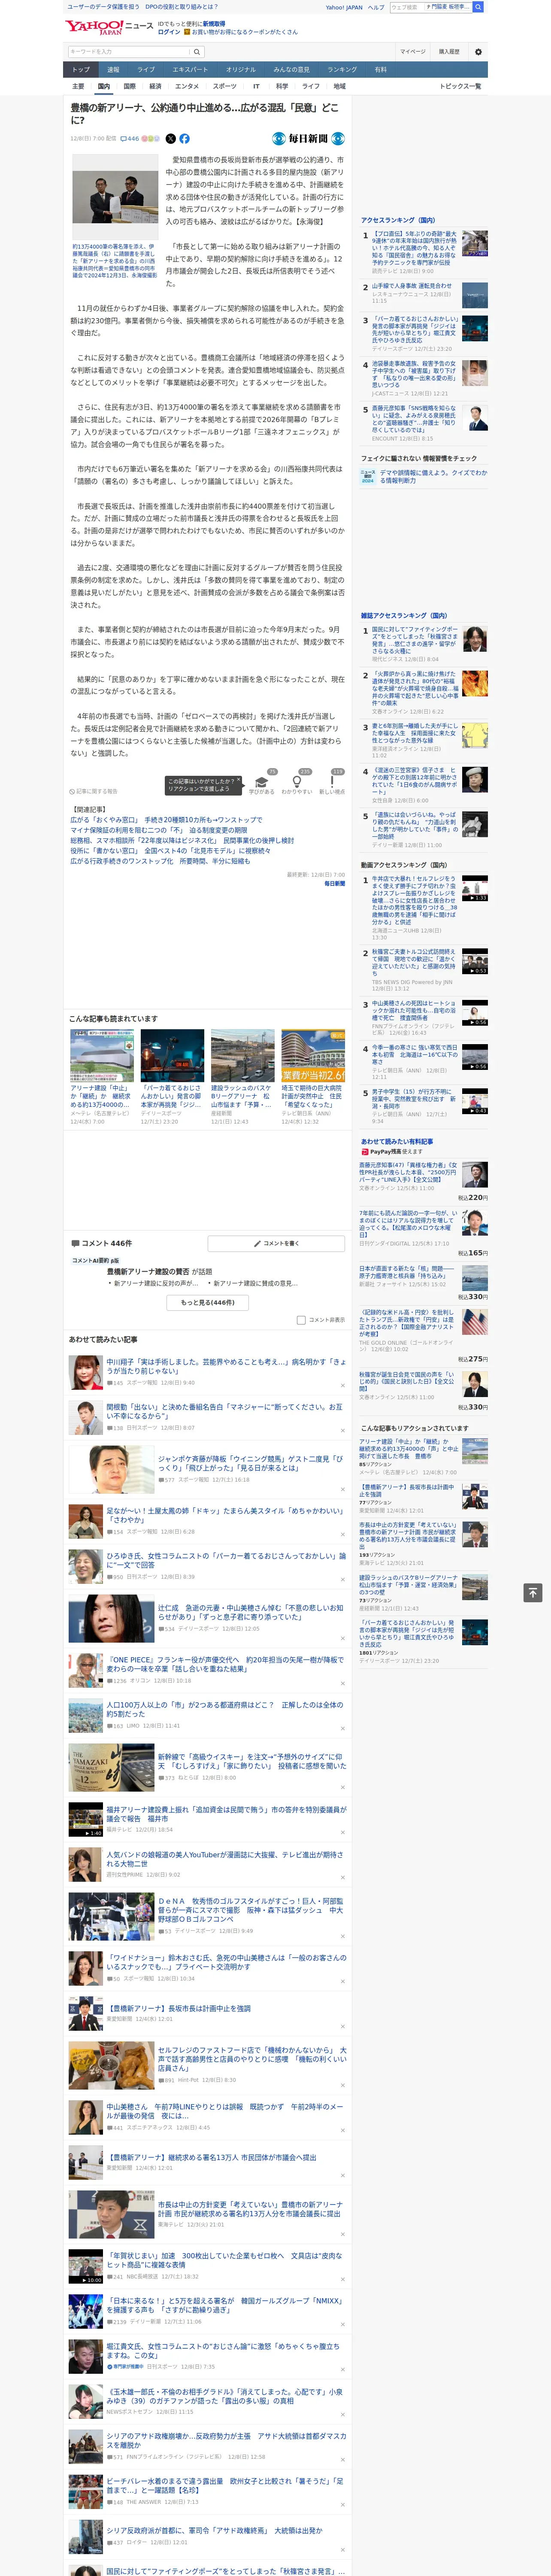Screen dimensions: 551x2576
Task: Select 地域 category
Action: (x=339, y=86)
